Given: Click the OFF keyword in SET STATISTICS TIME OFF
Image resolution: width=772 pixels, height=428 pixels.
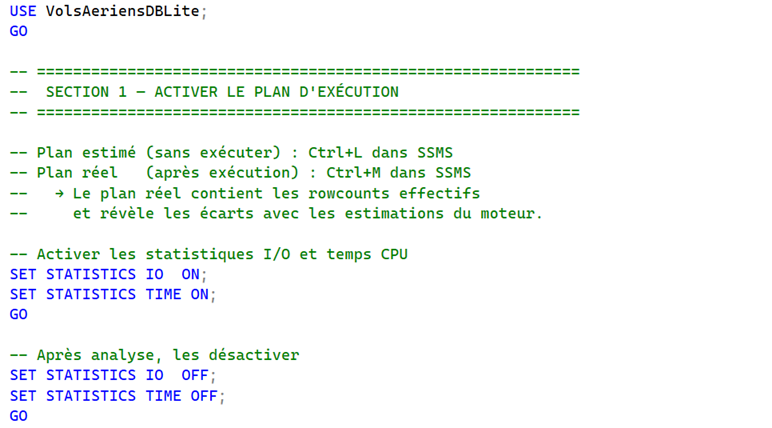Looking at the screenshot, I should [x=204, y=395].
